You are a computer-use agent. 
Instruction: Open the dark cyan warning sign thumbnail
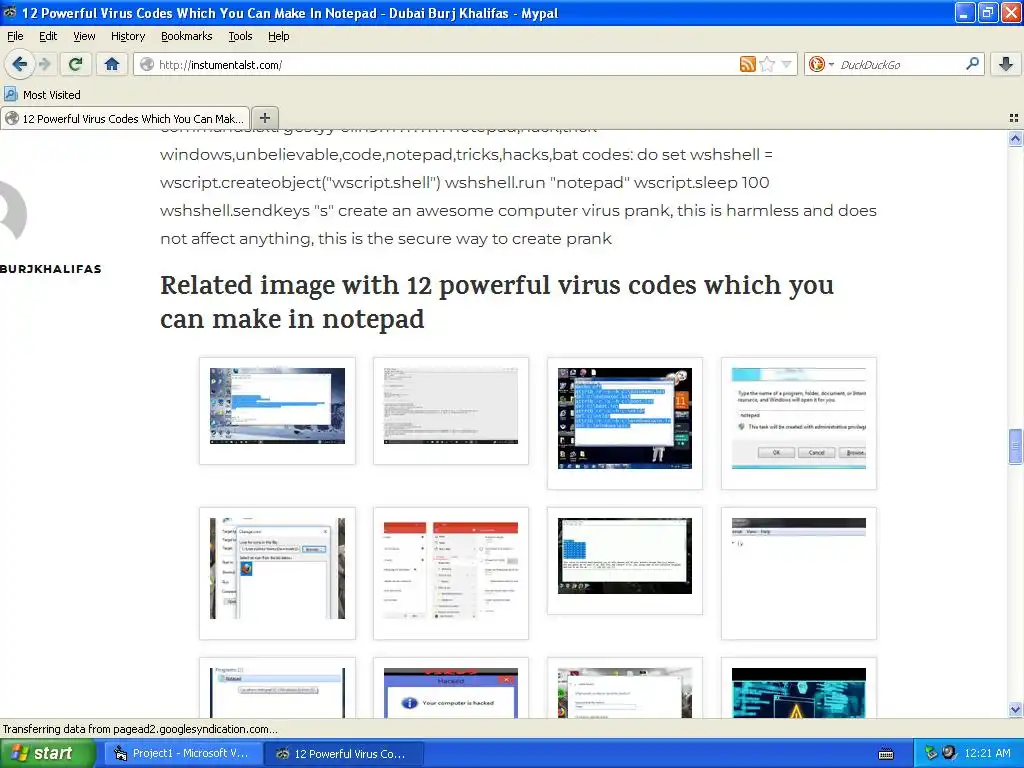coord(799,693)
